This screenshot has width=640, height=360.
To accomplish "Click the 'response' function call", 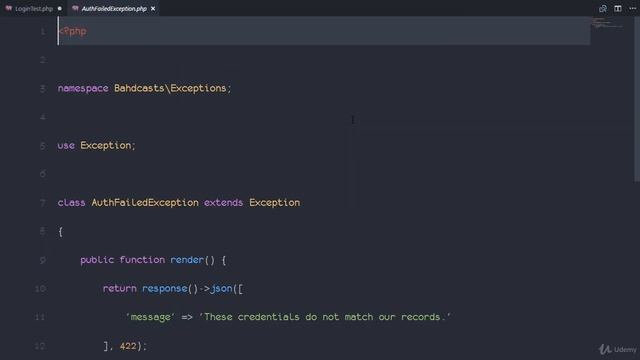I will point(164,289).
